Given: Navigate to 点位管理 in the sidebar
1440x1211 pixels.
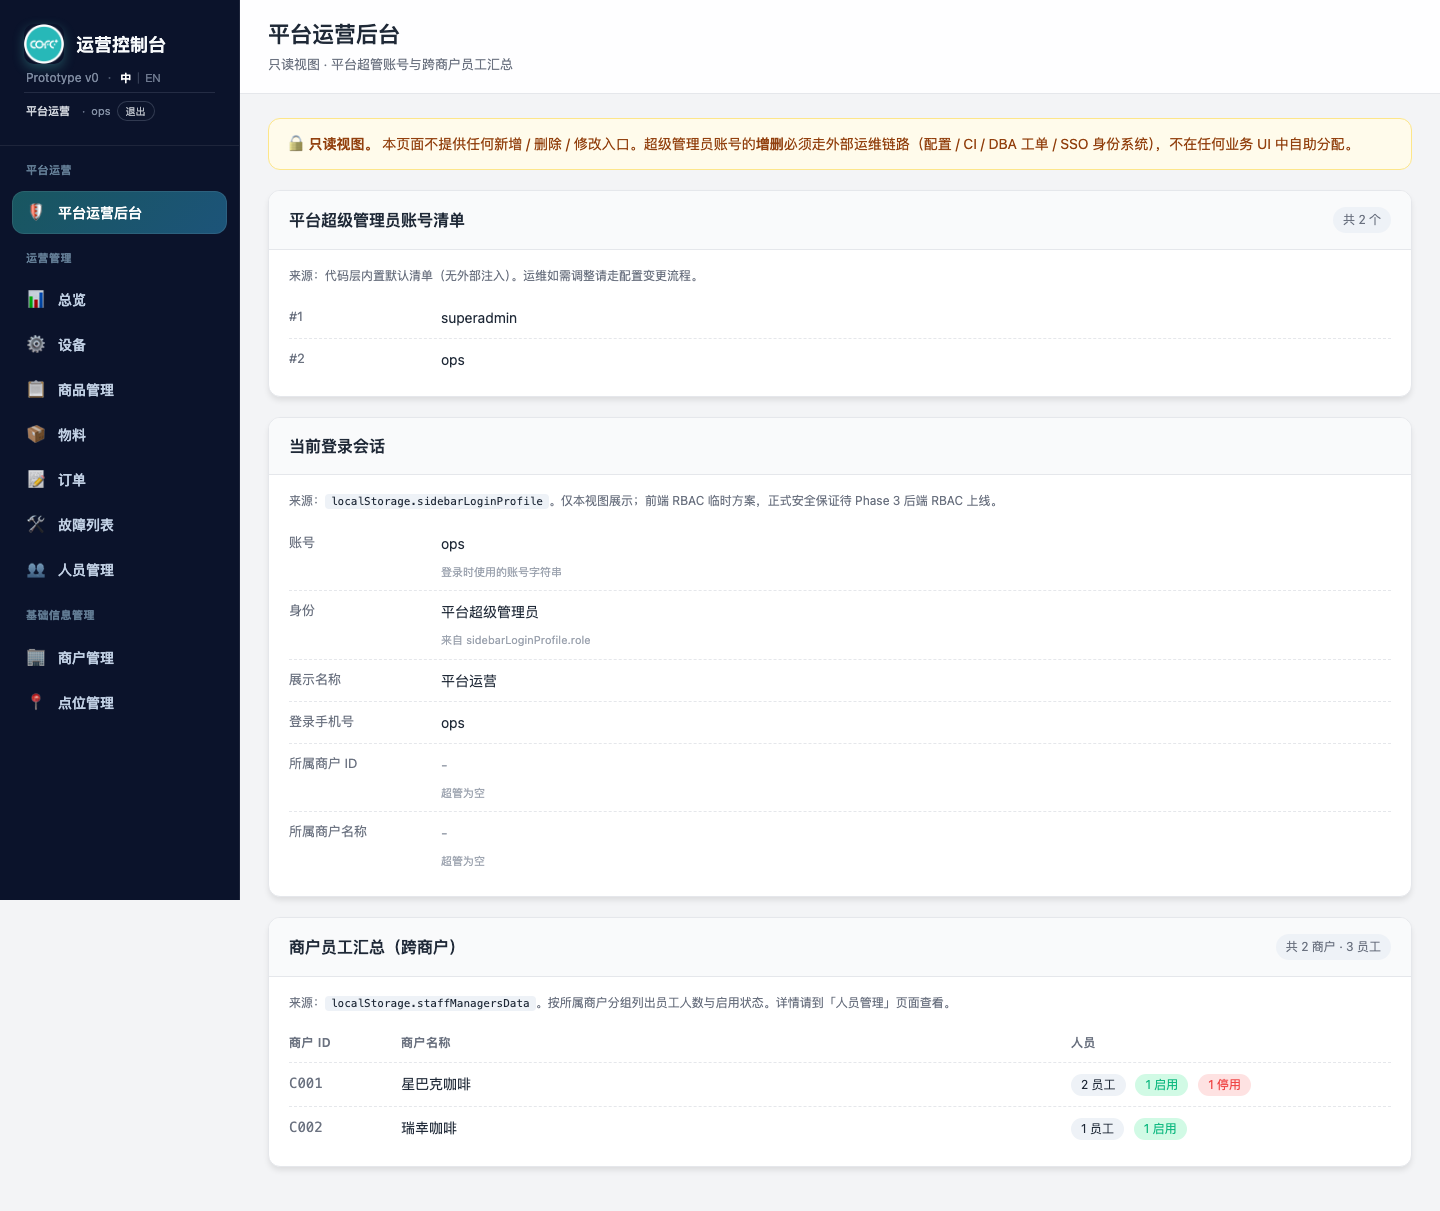Looking at the screenshot, I should tap(120, 702).
